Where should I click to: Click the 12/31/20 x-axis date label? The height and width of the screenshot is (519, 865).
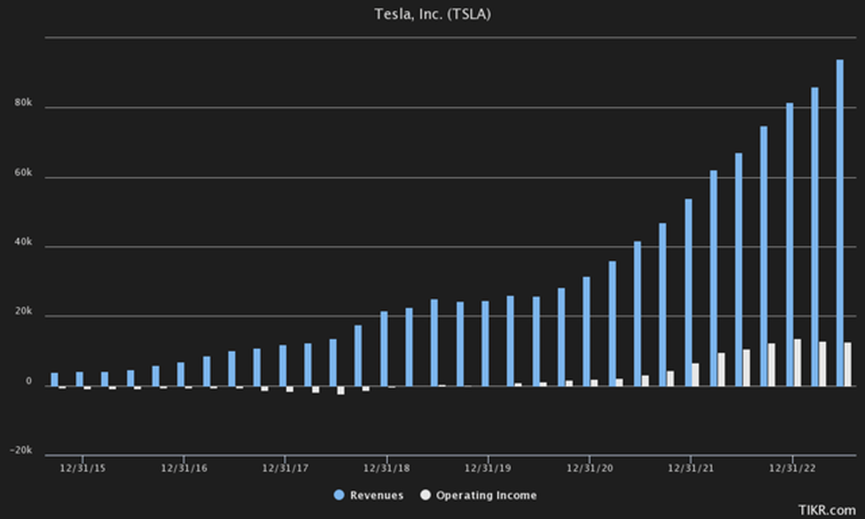point(590,468)
